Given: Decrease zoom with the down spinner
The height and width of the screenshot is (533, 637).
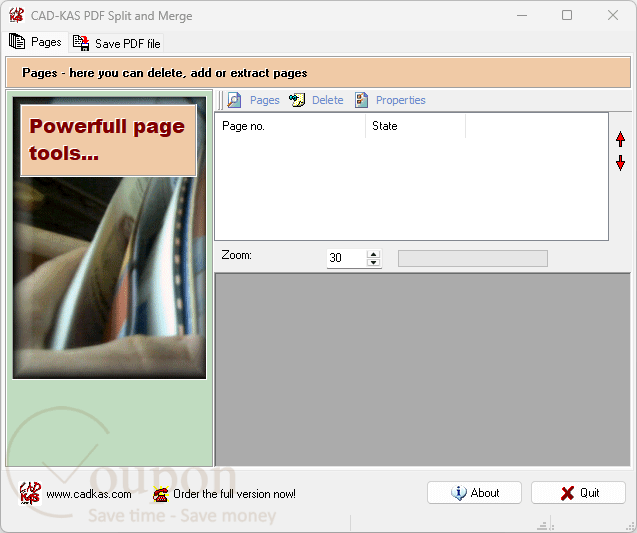Looking at the screenshot, I should pyautogui.click(x=373, y=262).
